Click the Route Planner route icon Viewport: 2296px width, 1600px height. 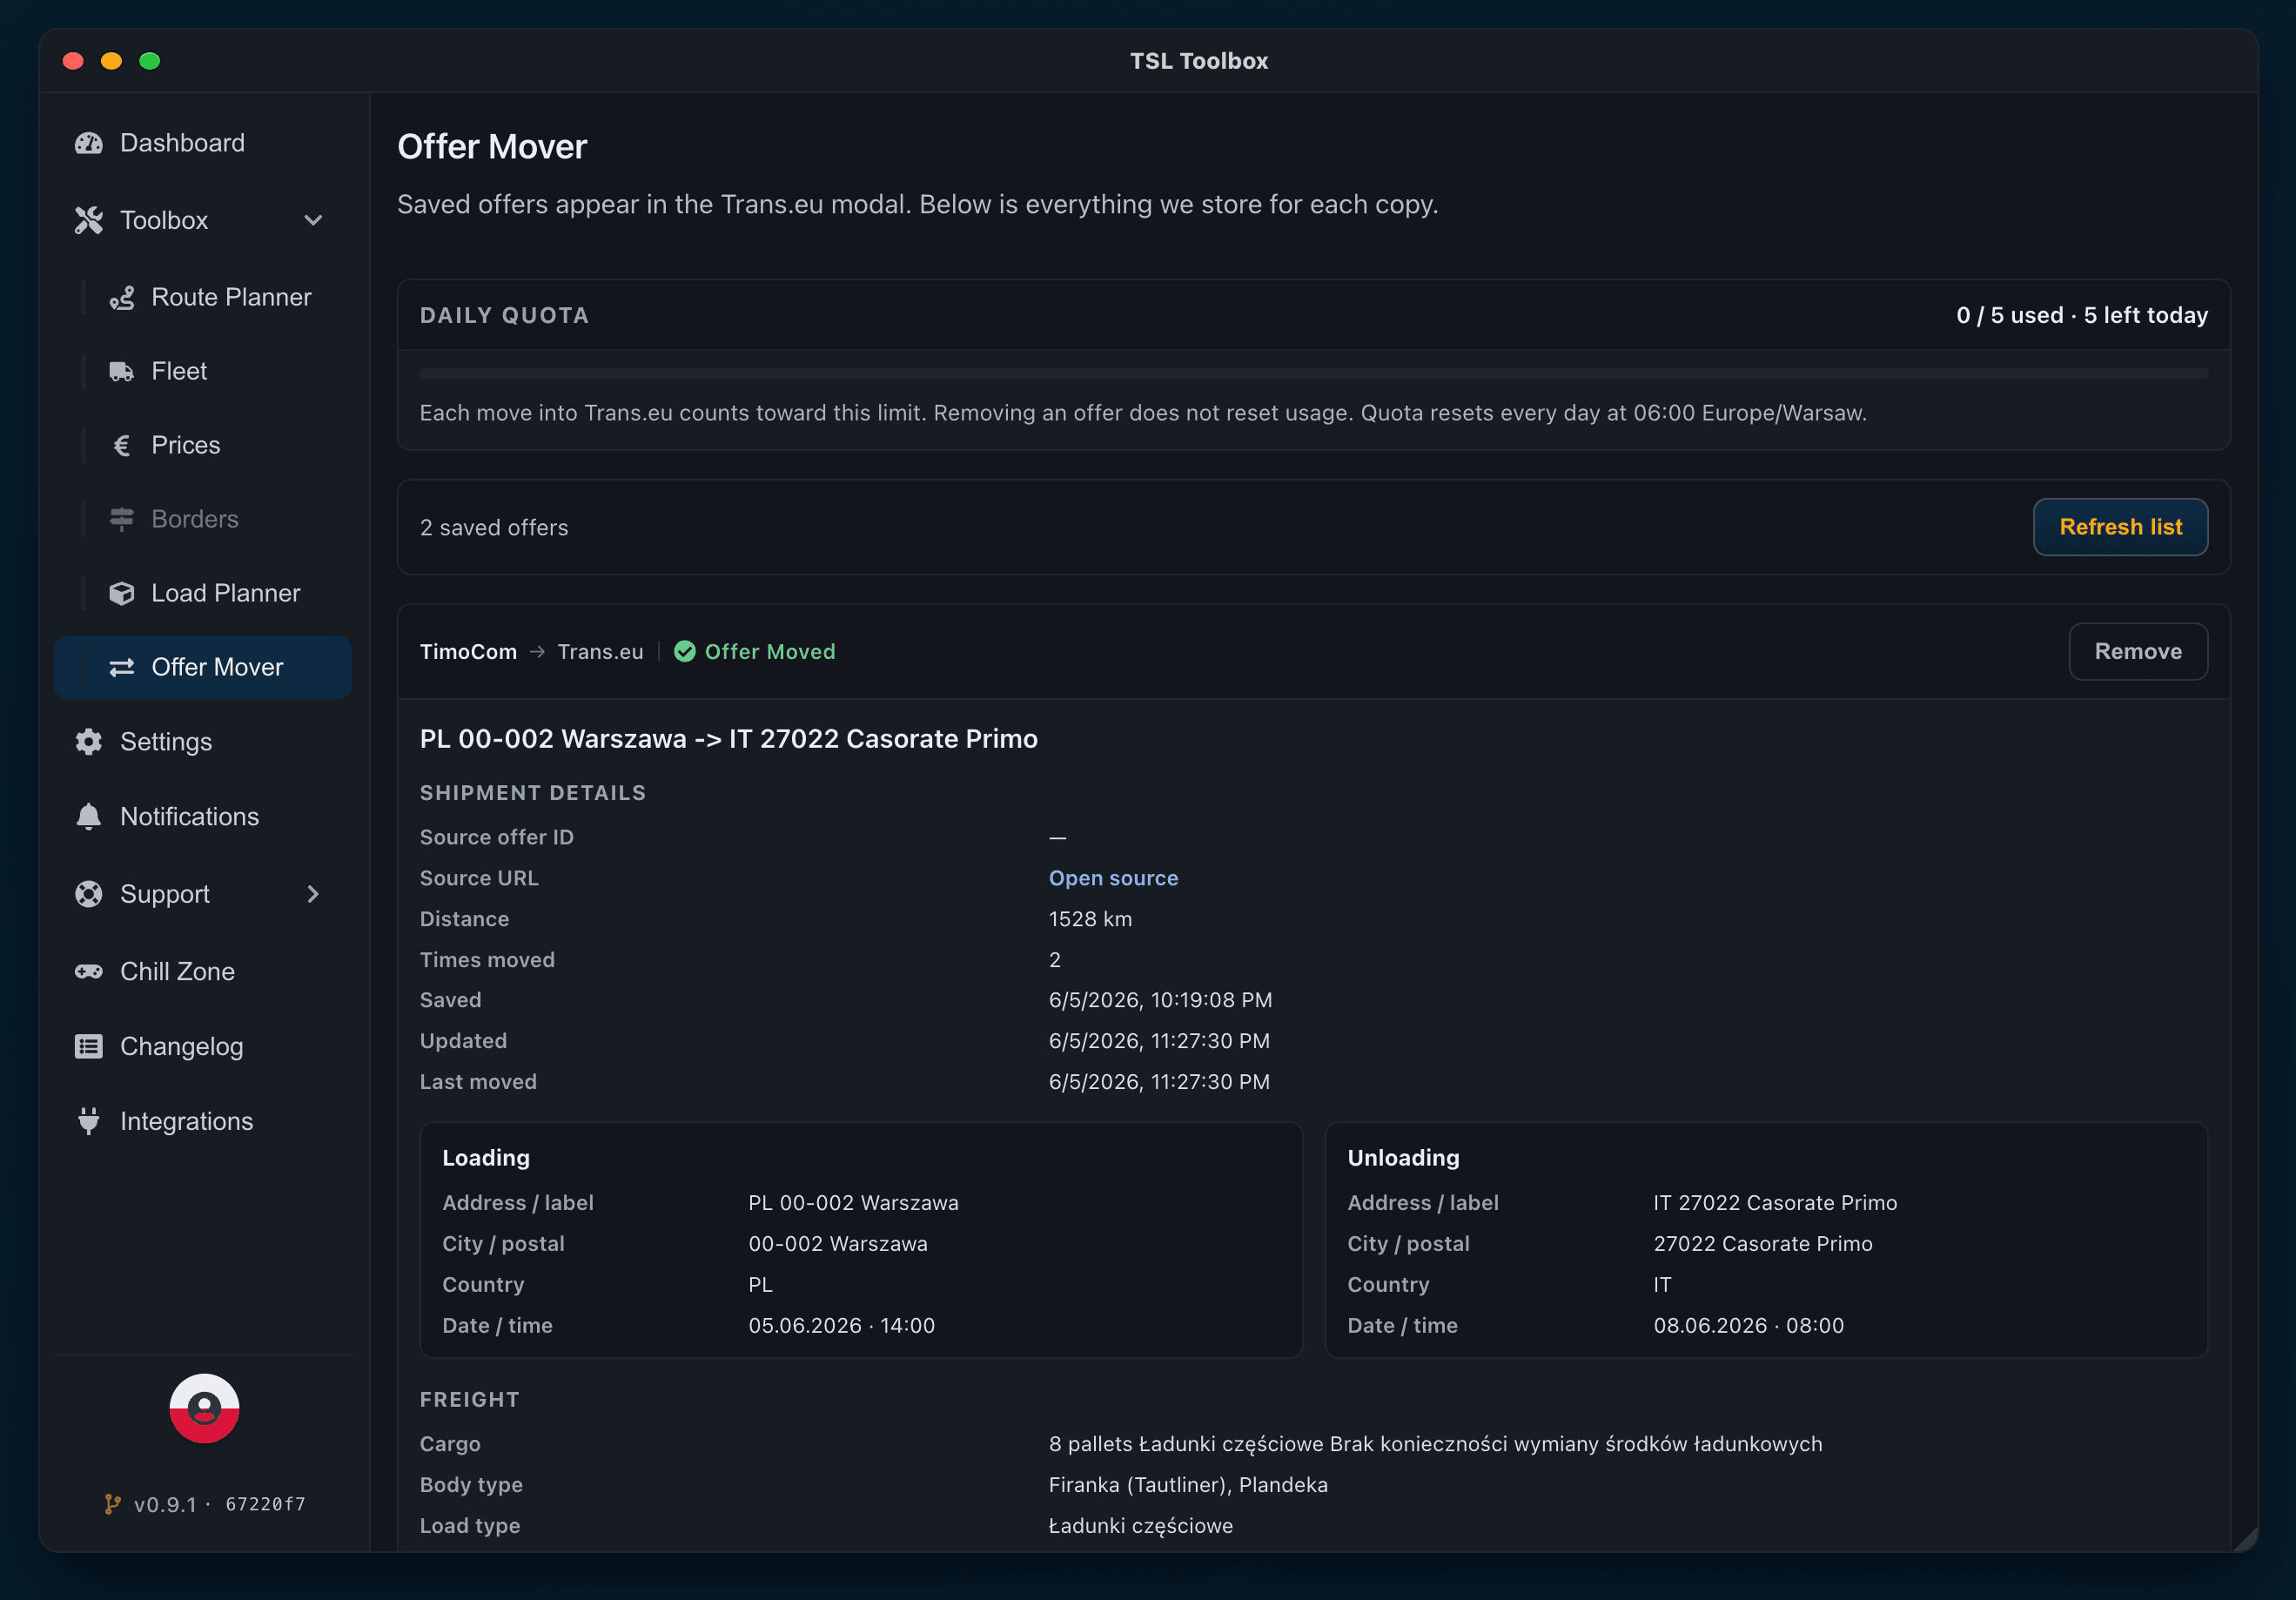(122, 297)
